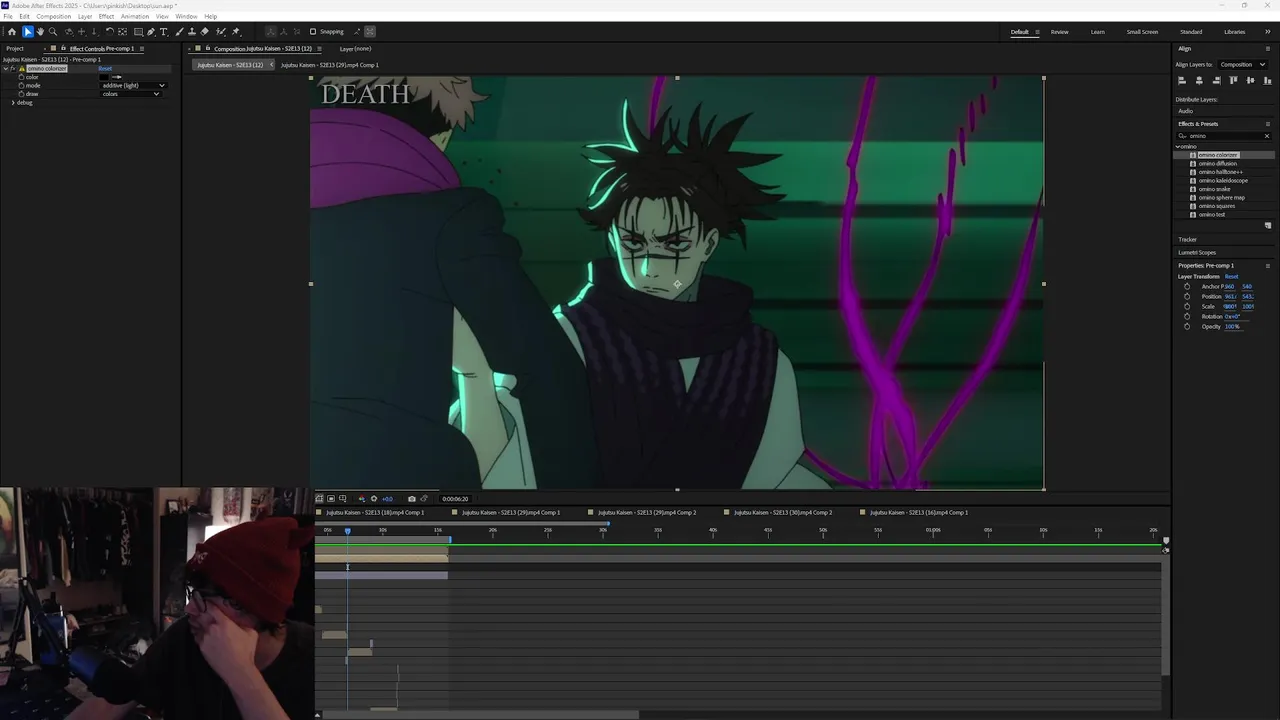This screenshot has height=720, width=1280.
Task: Align layers horizontal center
Action: pyautogui.click(x=1199, y=80)
